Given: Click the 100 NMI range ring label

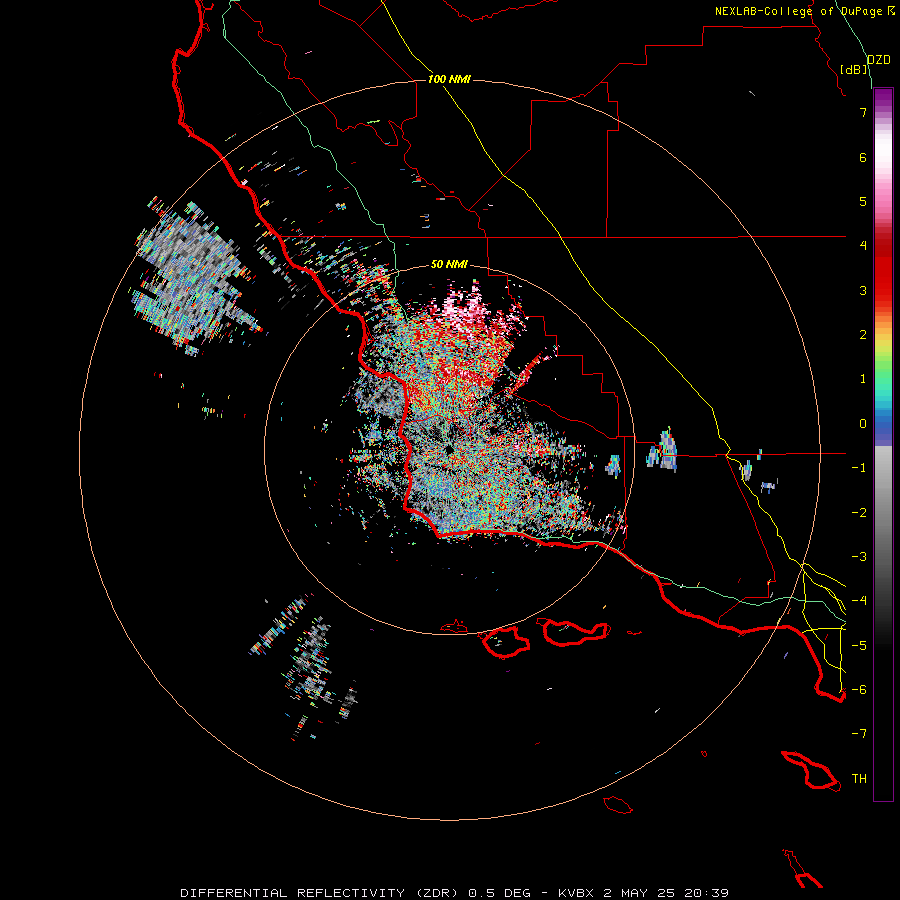Looking at the screenshot, I should (x=449, y=79).
